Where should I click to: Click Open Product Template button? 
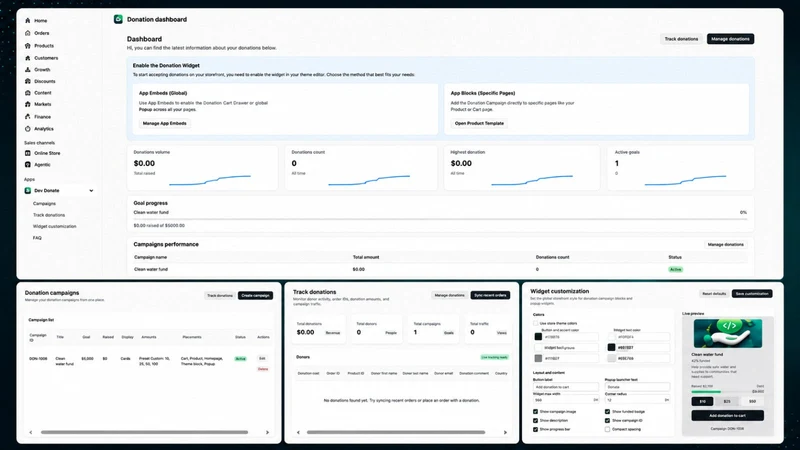tap(479, 123)
